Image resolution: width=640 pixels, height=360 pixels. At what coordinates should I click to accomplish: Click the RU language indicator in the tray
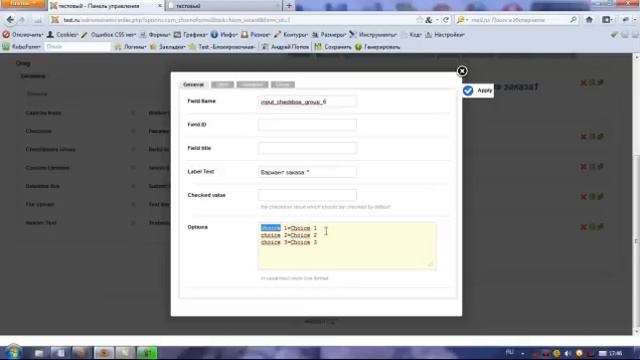point(510,352)
